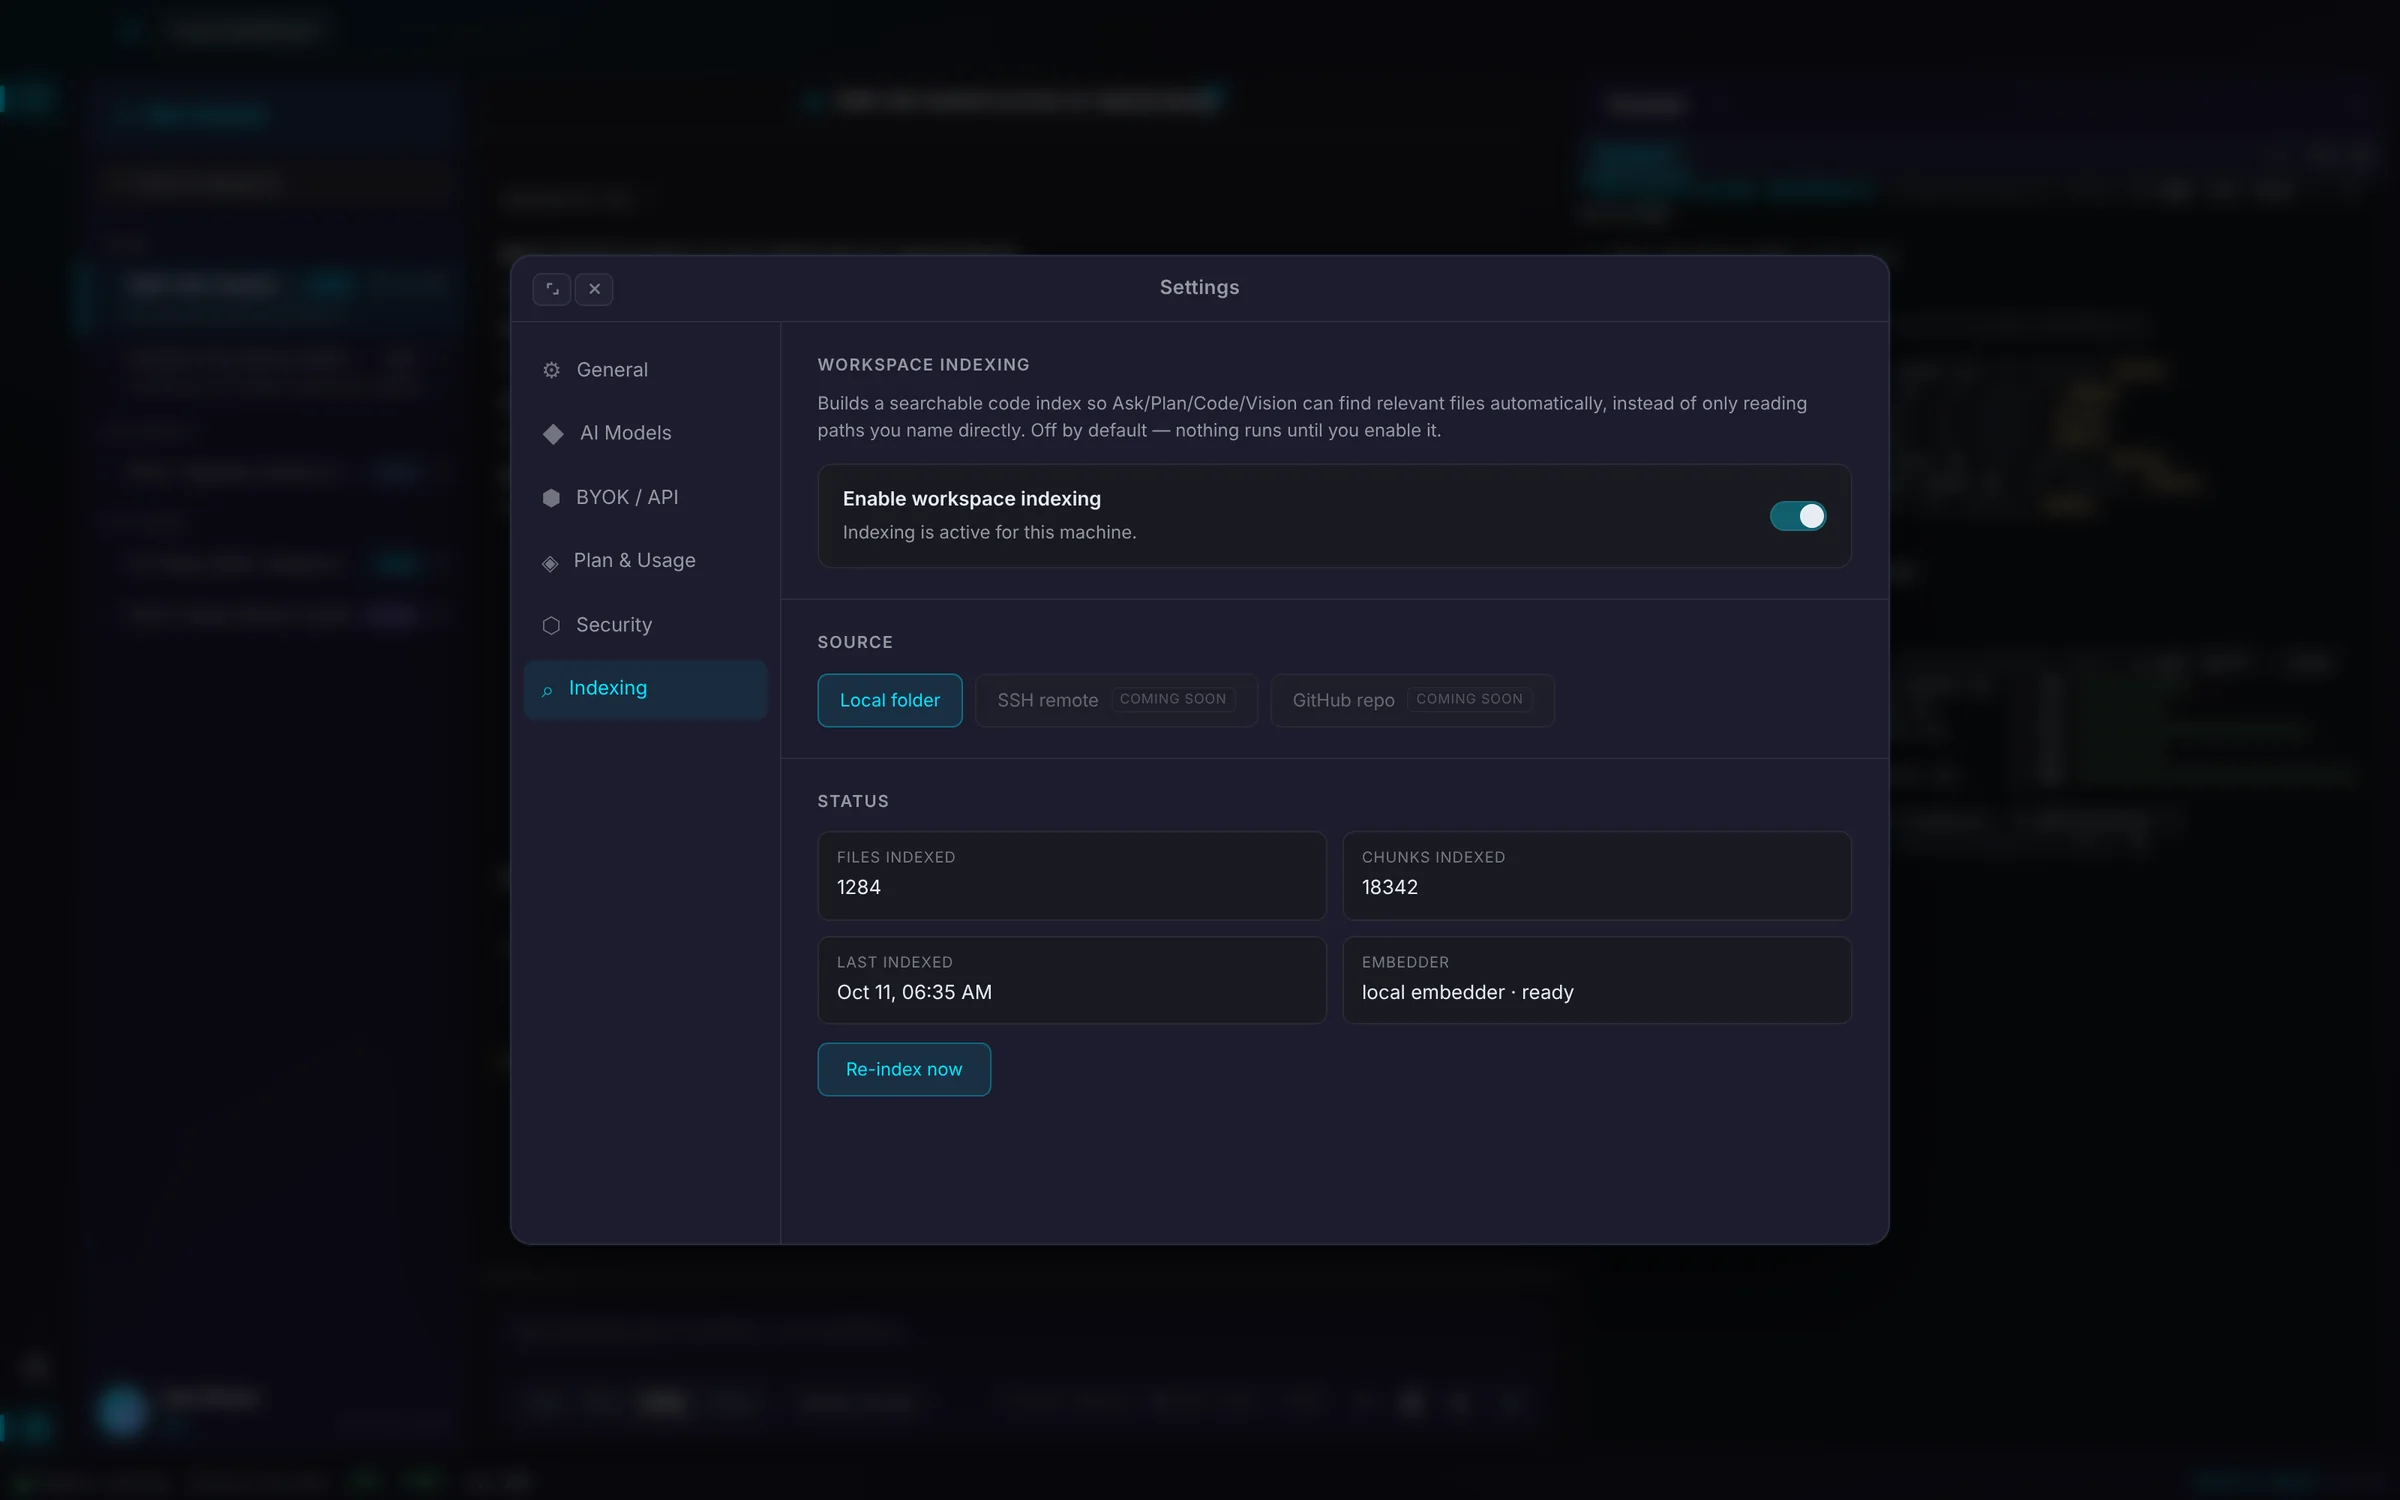
Task: Click the hexagon icon beside BYOK / API
Action: [551, 497]
